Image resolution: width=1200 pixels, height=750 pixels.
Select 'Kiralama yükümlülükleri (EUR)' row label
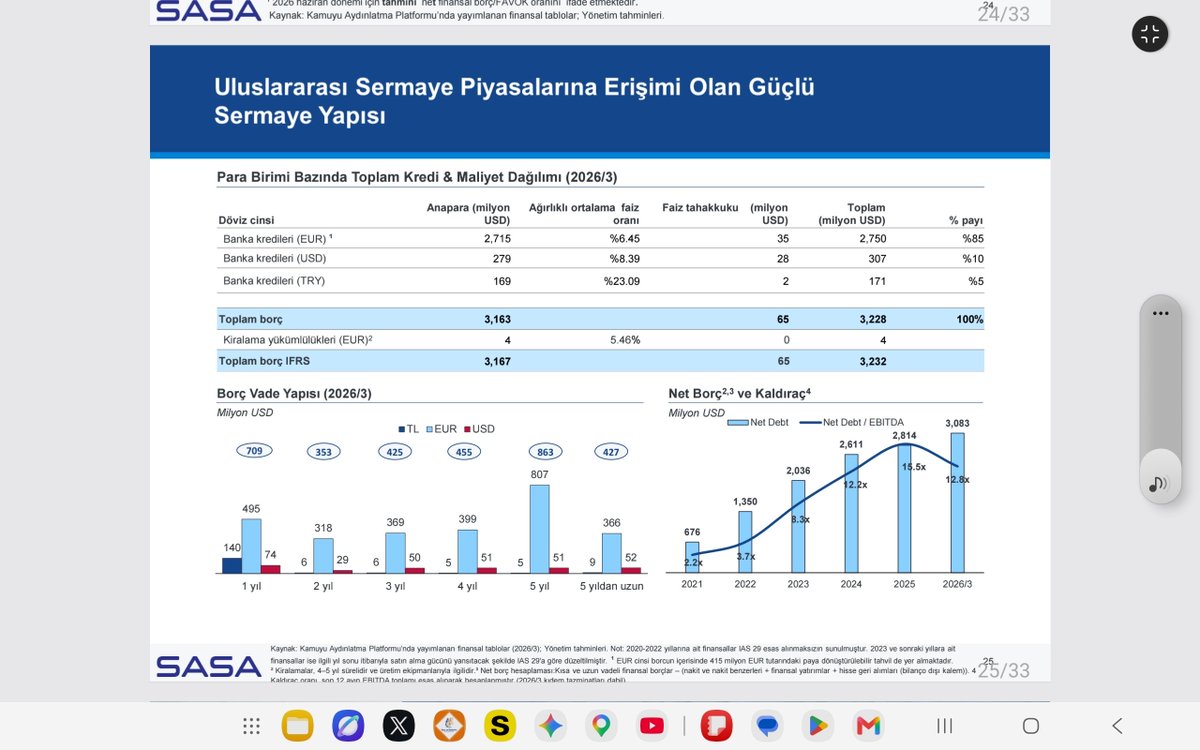[x=298, y=340]
